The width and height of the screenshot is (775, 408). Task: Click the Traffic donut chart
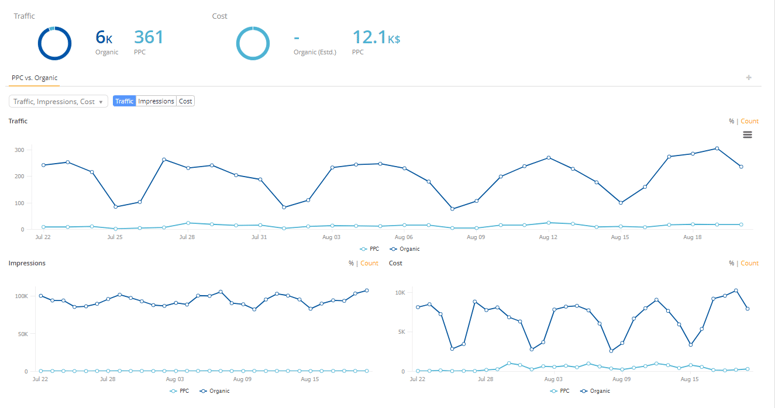[x=55, y=44]
